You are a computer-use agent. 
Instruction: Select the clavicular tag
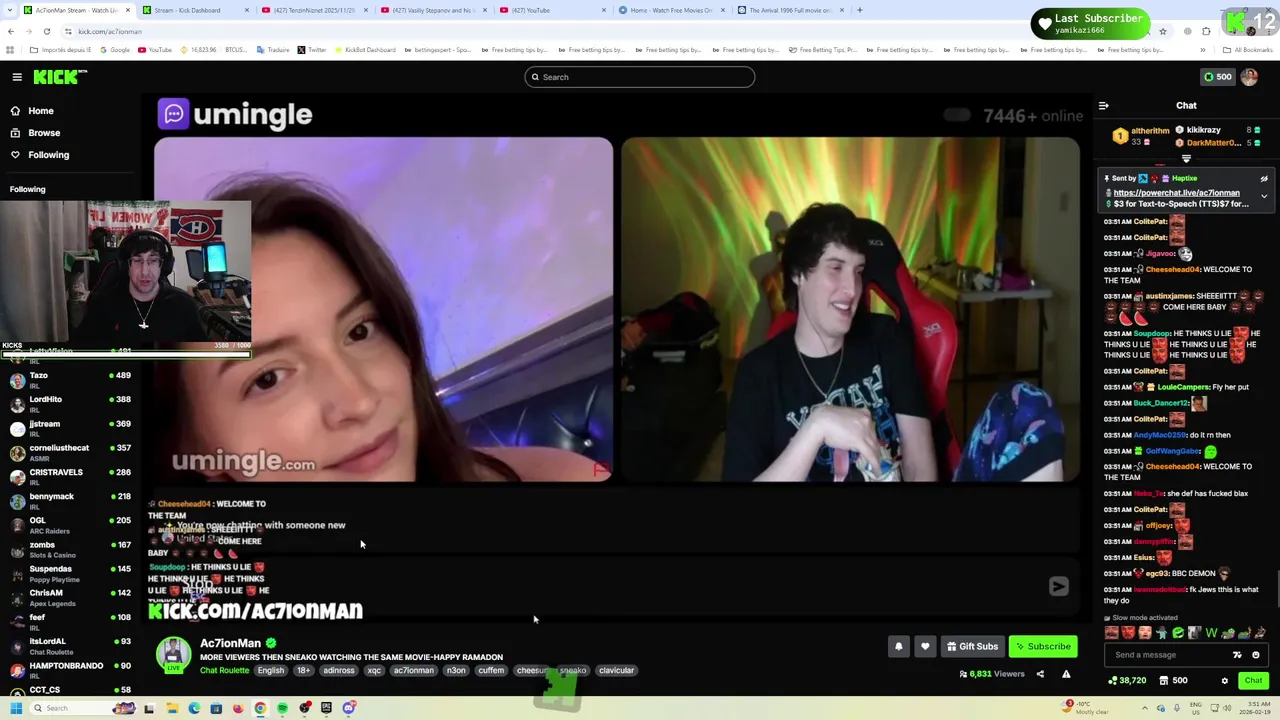coord(616,671)
